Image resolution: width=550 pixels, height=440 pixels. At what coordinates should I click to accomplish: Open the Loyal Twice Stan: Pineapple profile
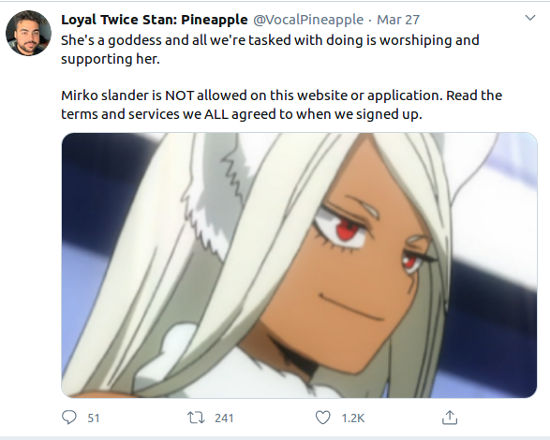(x=154, y=20)
